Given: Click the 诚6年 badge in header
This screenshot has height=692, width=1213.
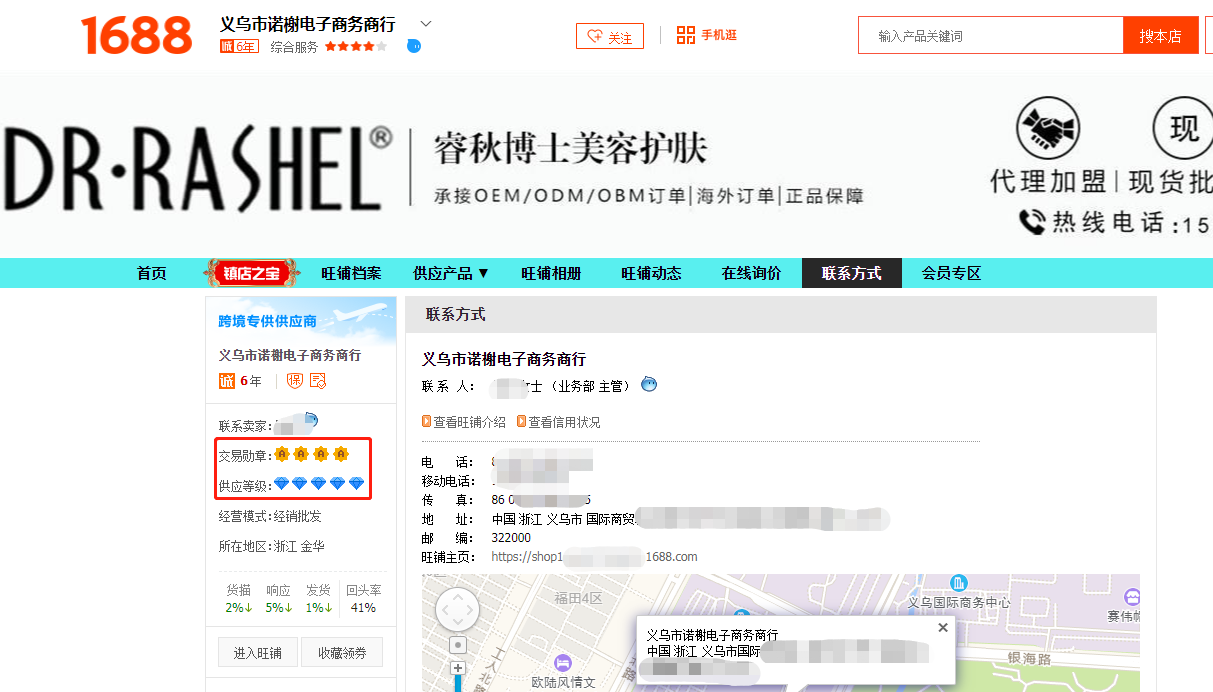Looking at the screenshot, I should (239, 46).
